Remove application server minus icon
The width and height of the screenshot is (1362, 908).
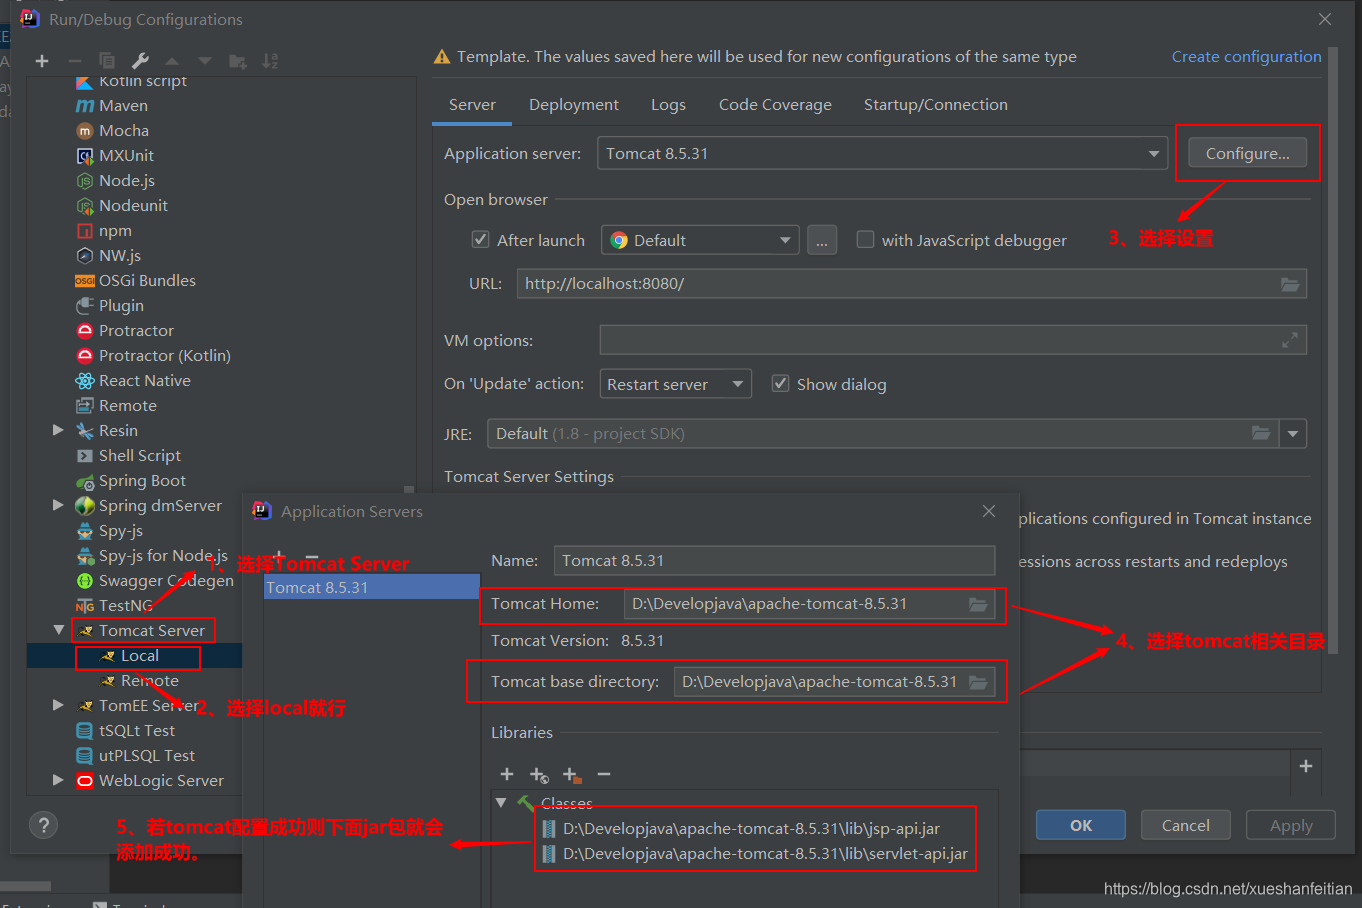pos(311,557)
